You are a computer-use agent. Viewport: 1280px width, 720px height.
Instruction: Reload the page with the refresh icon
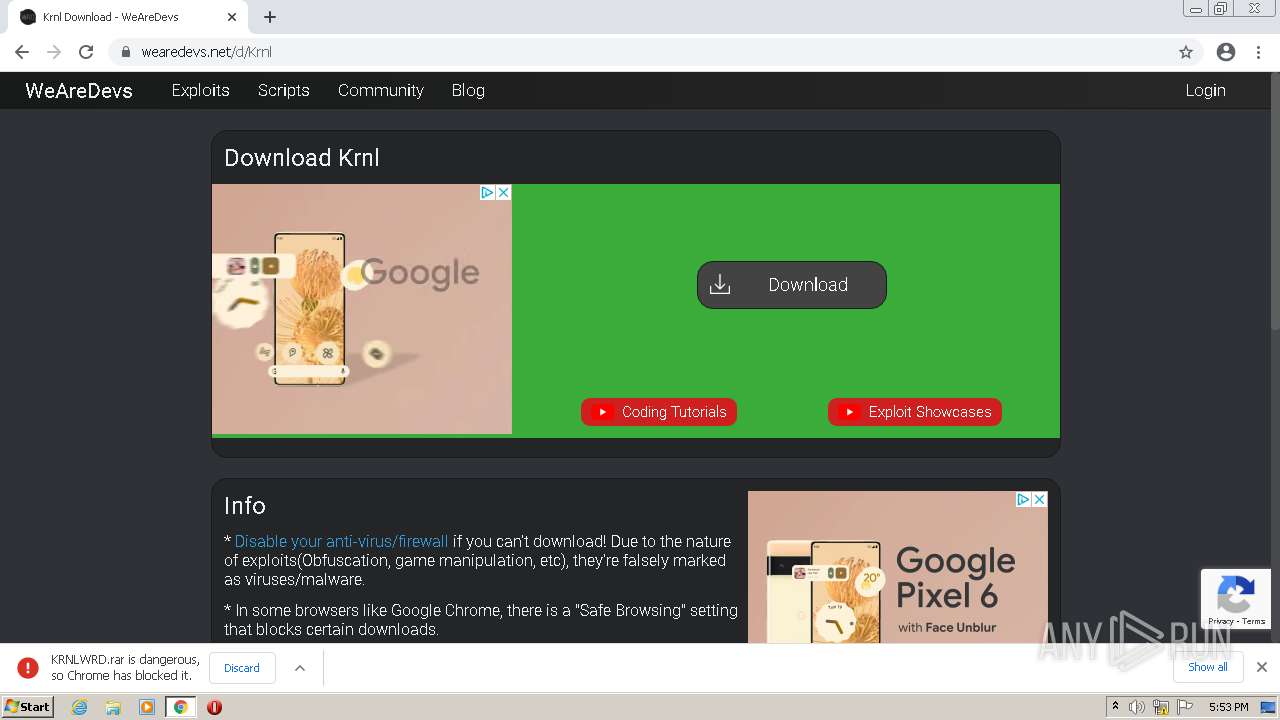coord(86,52)
